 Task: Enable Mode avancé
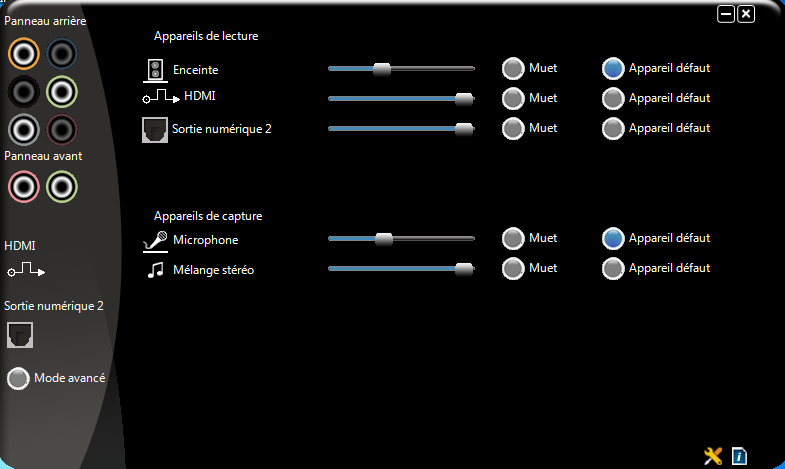point(18,378)
